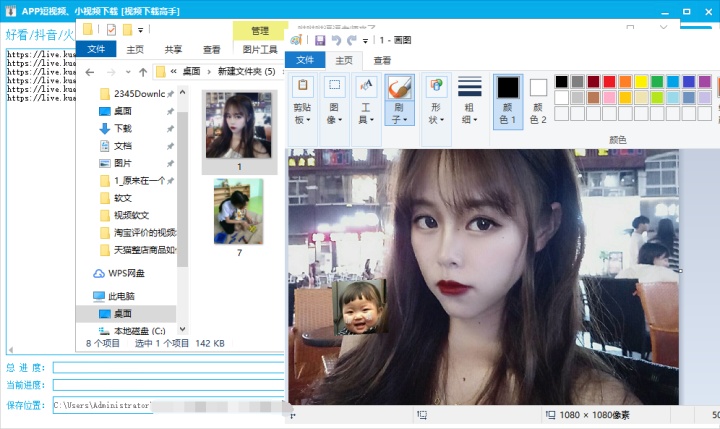720x429 pixels.
Task: Open the 文件 menu in File Explorer
Action: tap(96, 49)
